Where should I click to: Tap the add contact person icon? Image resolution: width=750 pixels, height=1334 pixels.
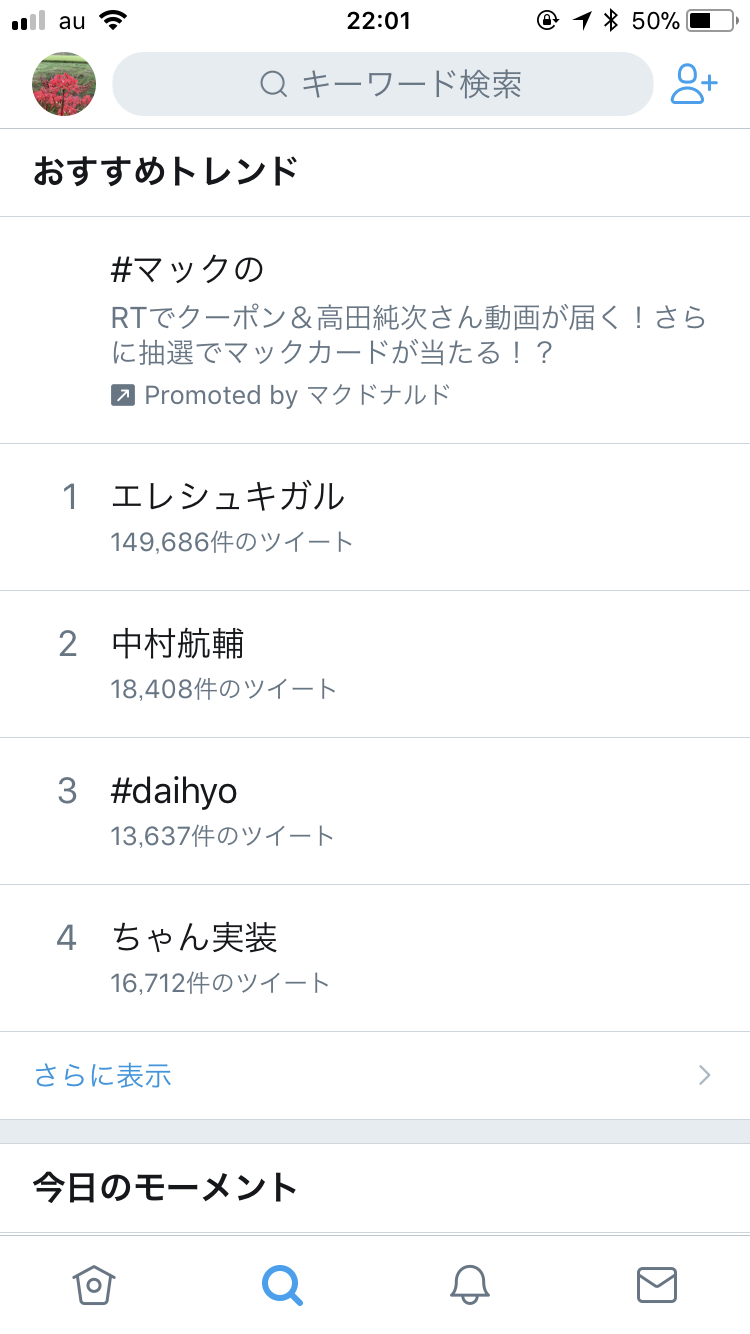(x=694, y=84)
